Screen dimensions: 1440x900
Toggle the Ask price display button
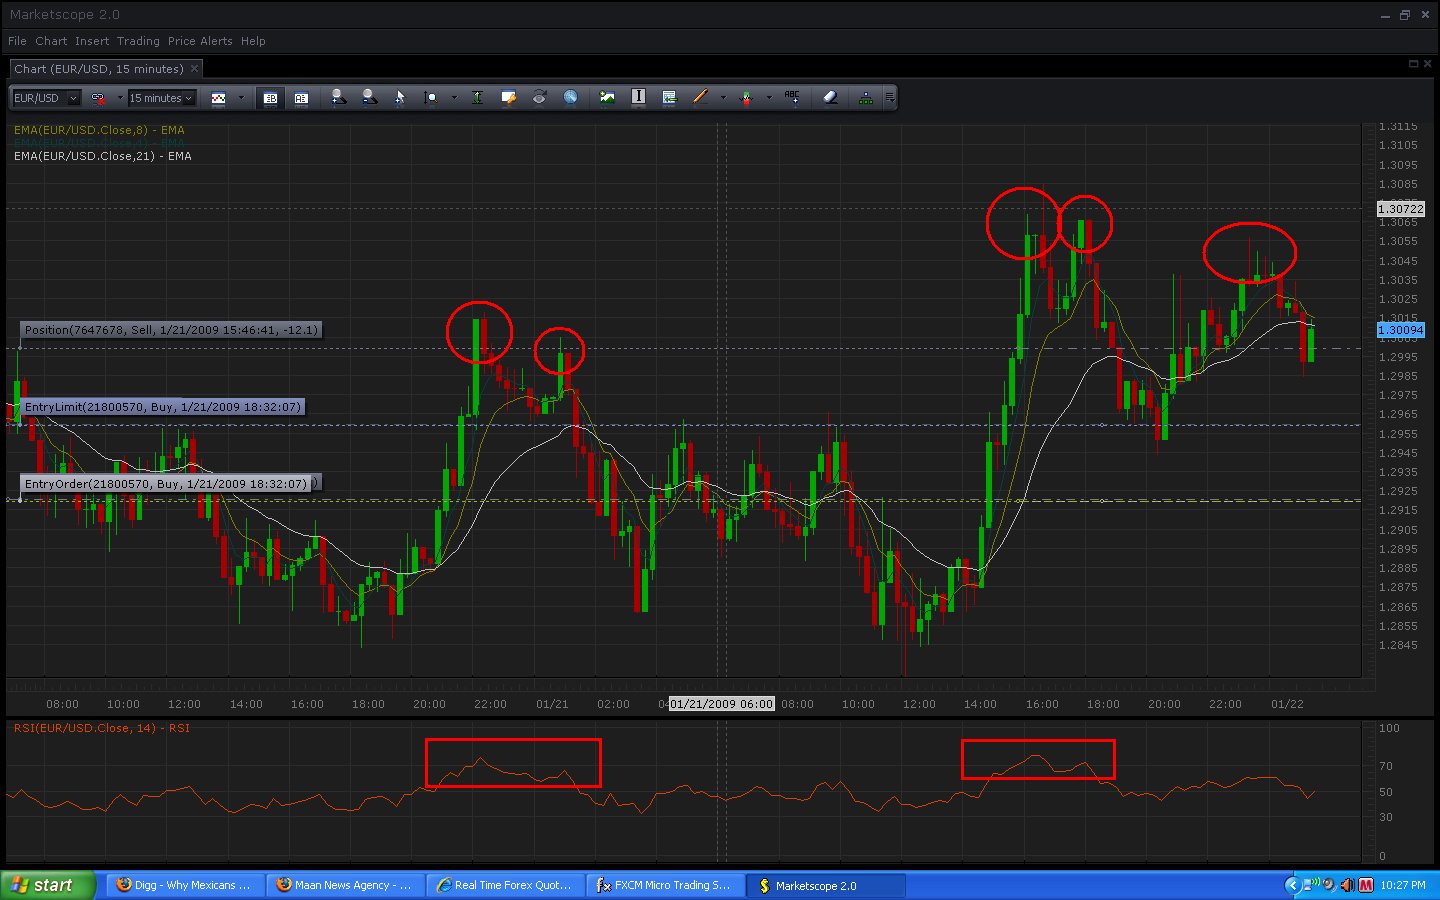pos(301,98)
